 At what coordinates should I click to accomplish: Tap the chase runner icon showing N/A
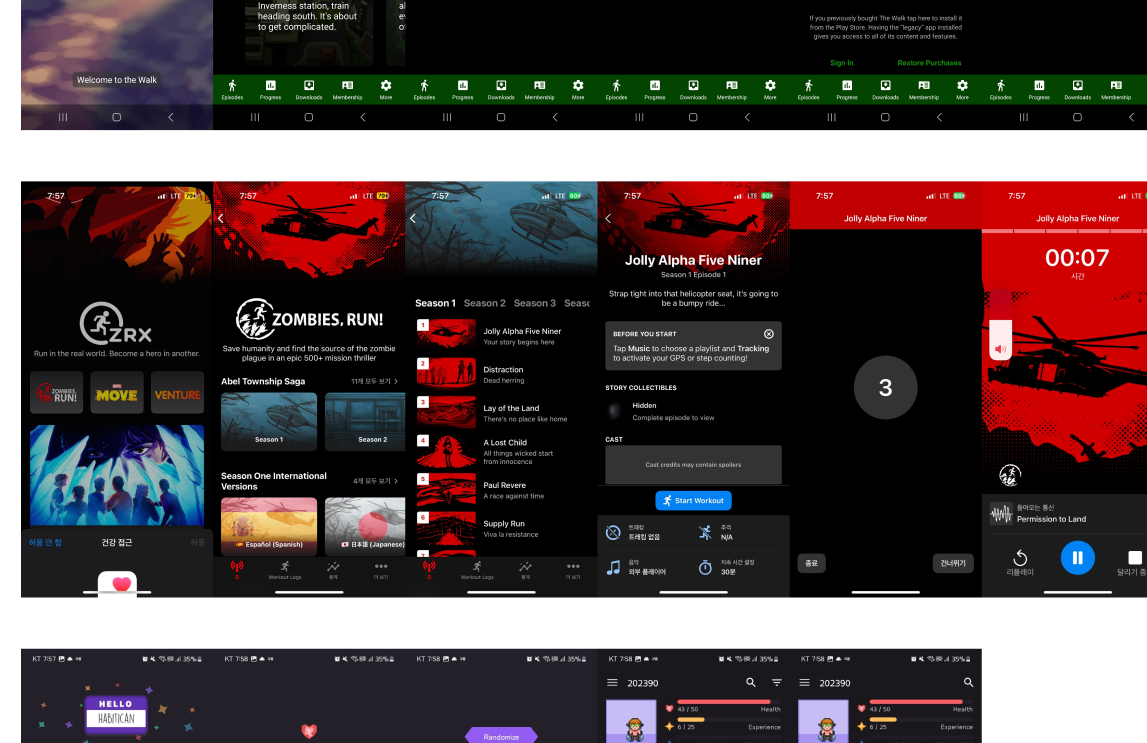click(705, 532)
